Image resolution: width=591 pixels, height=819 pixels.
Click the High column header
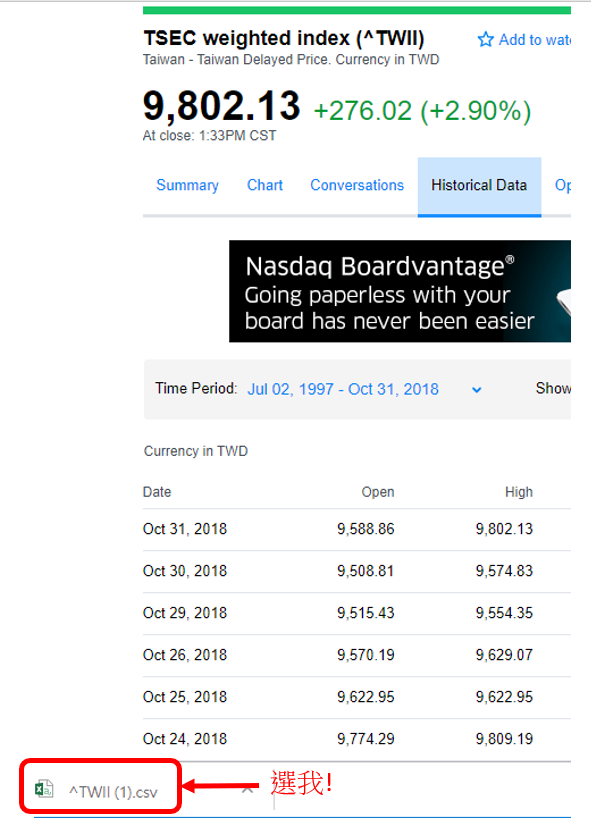point(519,492)
